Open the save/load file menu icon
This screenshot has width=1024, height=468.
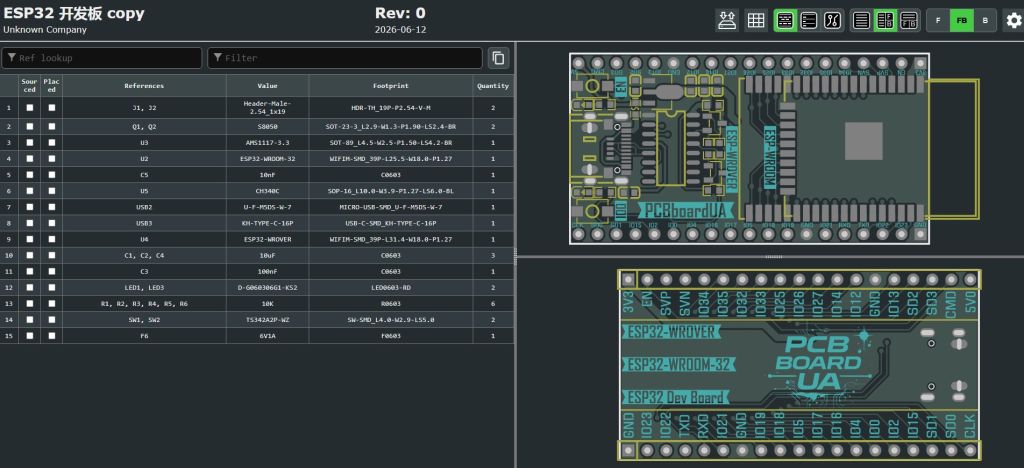pos(726,20)
